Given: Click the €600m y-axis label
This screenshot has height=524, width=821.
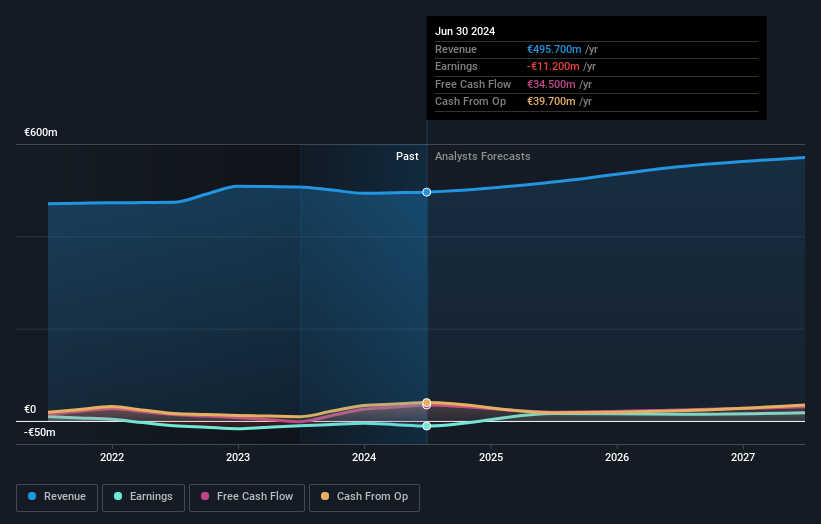Looking at the screenshot, I should click(x=41, y=132).
